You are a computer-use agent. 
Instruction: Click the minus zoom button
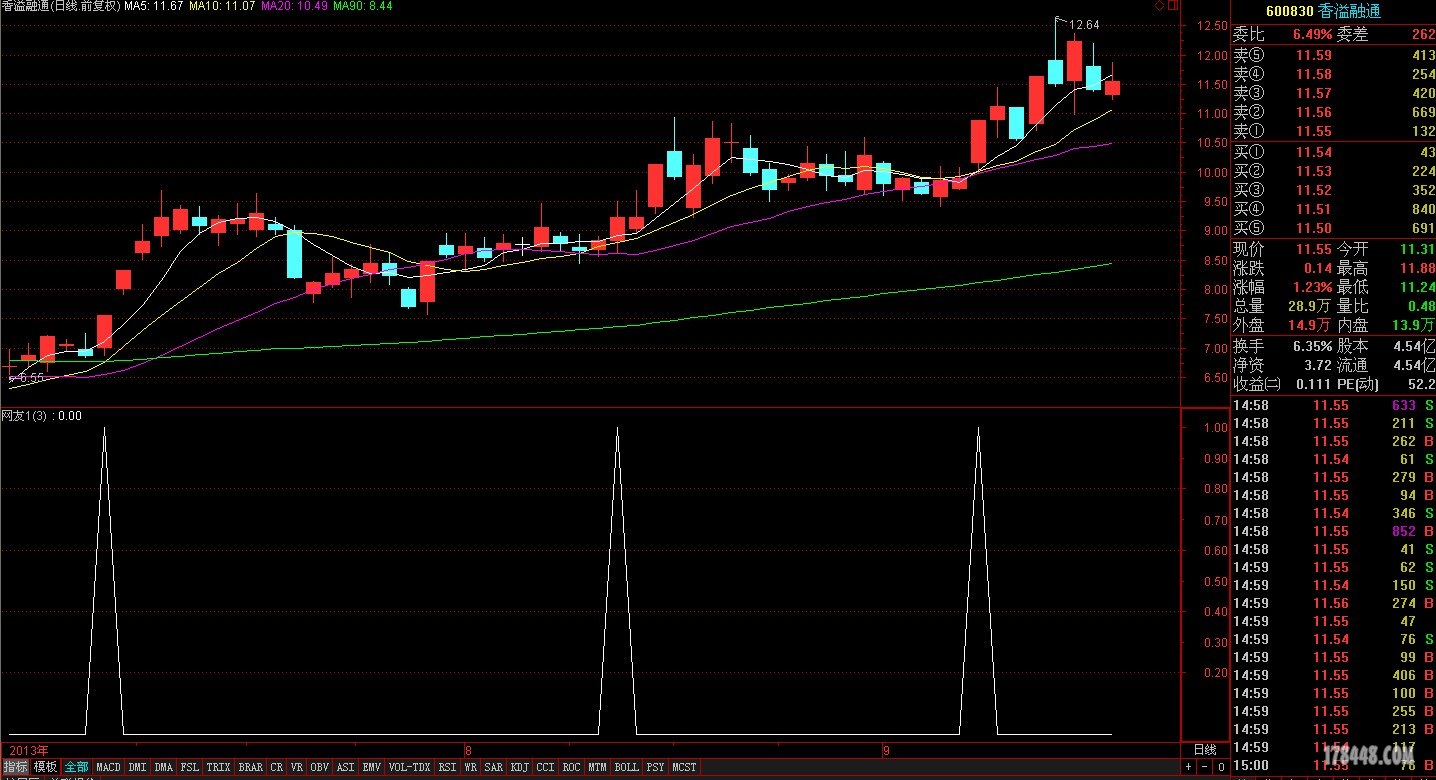pos(1204,767)
